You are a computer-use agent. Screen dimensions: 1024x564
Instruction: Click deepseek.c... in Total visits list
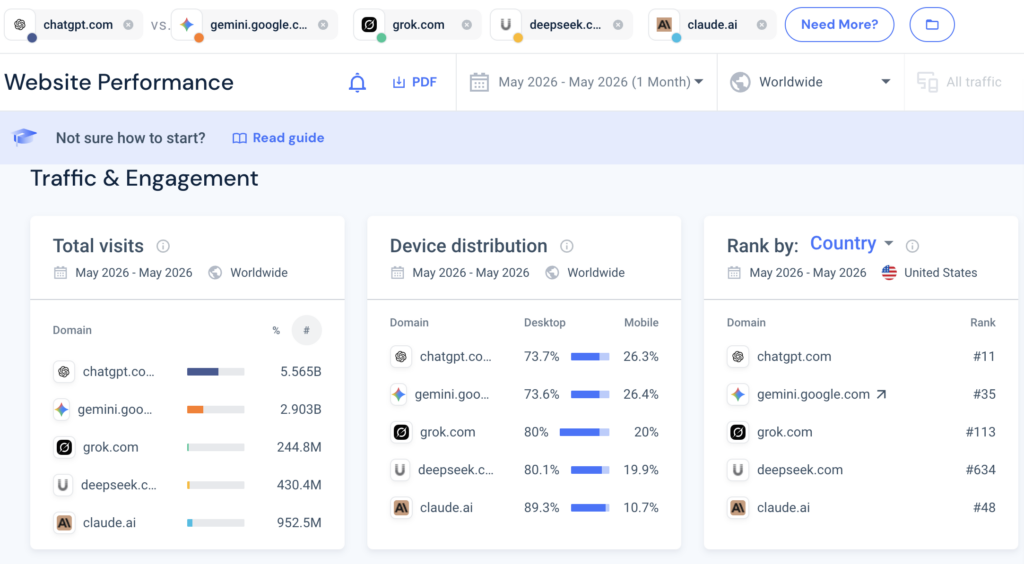coord(119,485)
